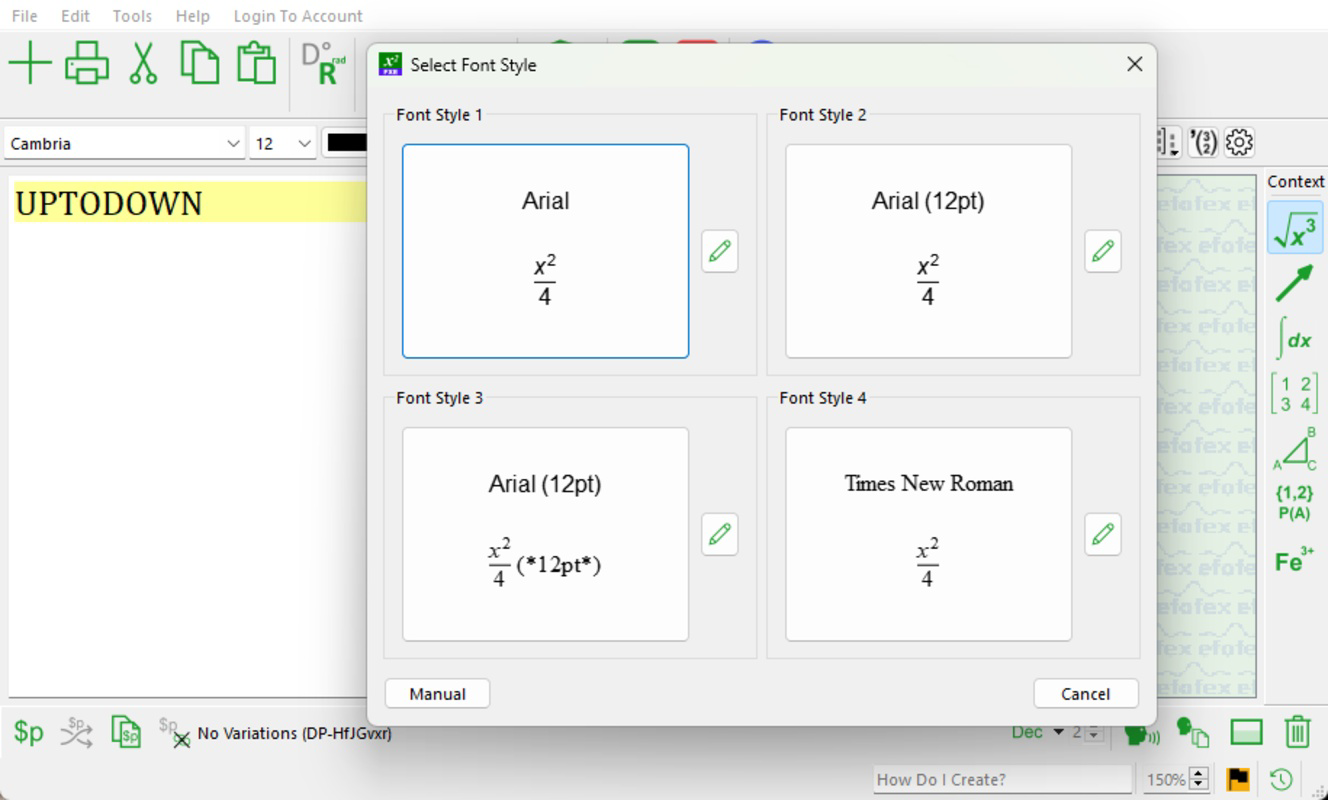Screen dimensions: 1328x800
Task: Open the Tools menu
Action: coord(132,16)
